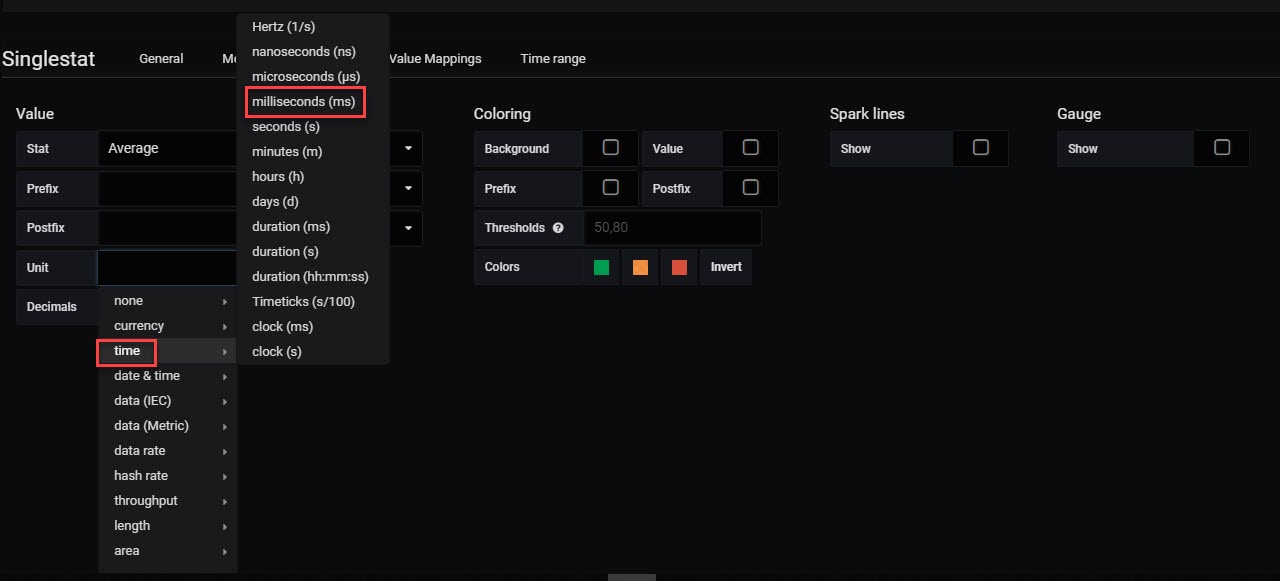Open the area unit submenu
1280x581 pixels.
[167, 551]
